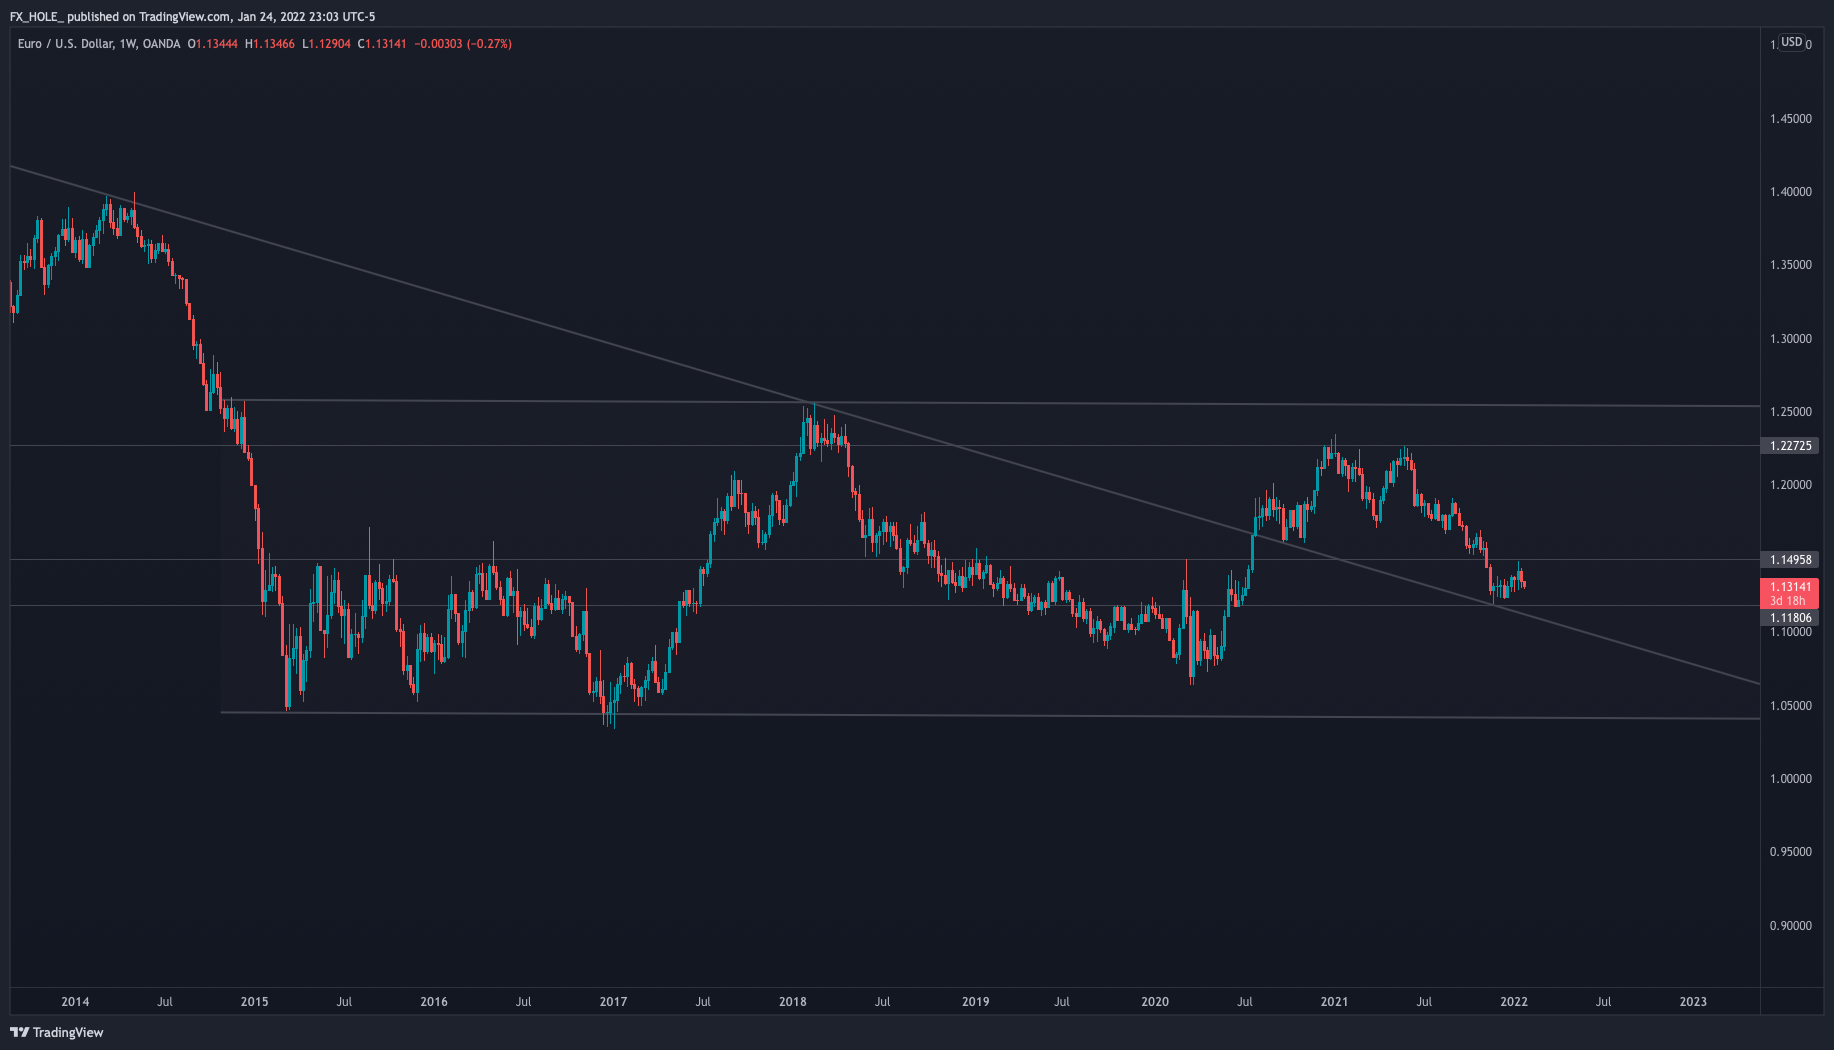Click the close value C1.13141 in legend
Screen dimensions: 1834x1050
coord(382,44)
